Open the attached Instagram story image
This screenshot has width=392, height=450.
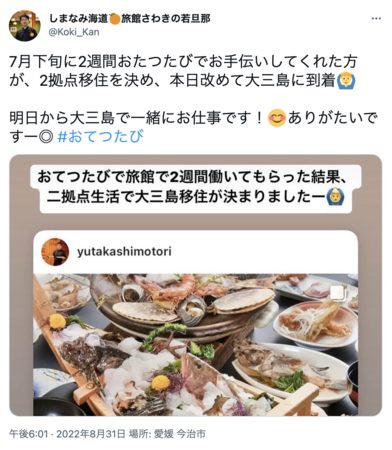point(196,285)
